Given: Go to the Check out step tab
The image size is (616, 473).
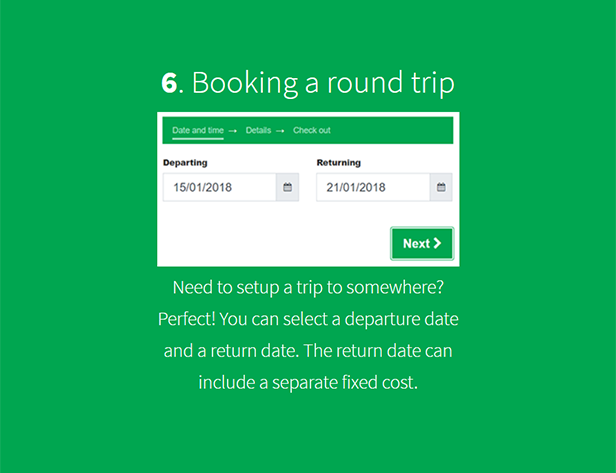Looking at the screenshot, I should coord(312,130).
